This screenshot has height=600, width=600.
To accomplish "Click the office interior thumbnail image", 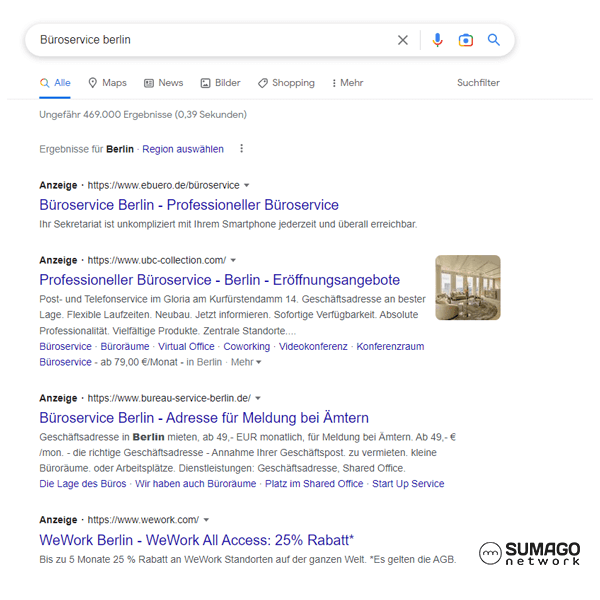I will tap(468, 287).
